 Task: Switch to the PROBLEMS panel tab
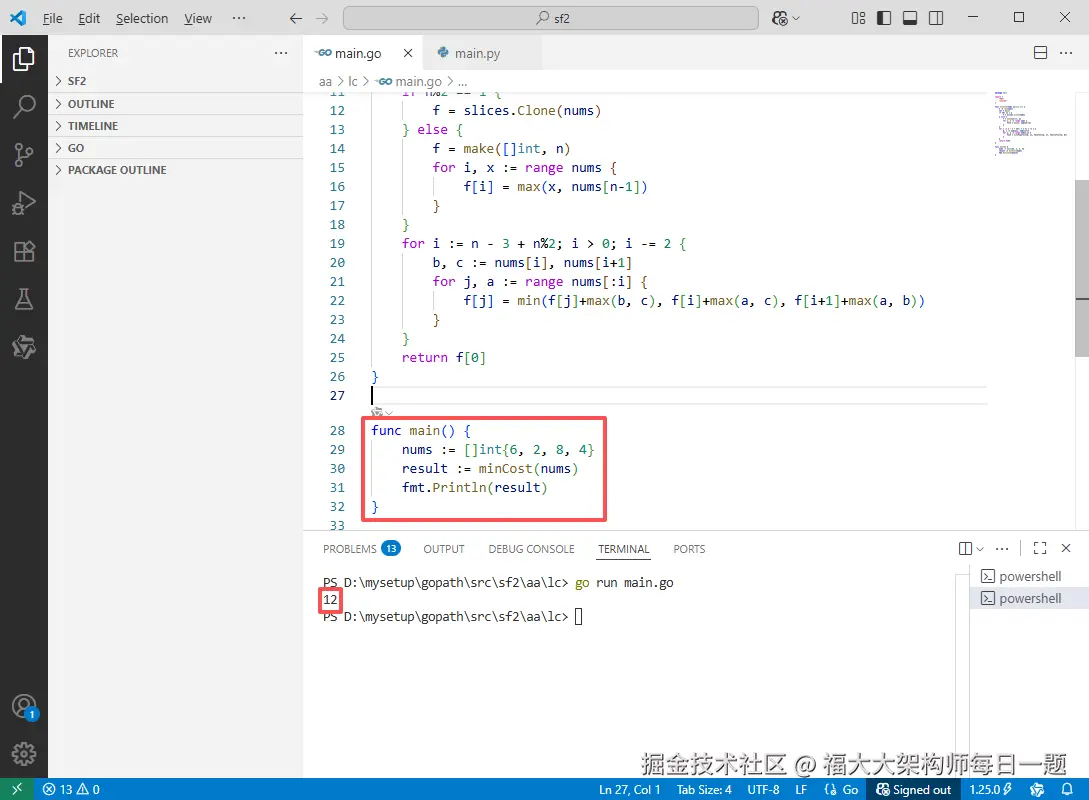[361, 549]
